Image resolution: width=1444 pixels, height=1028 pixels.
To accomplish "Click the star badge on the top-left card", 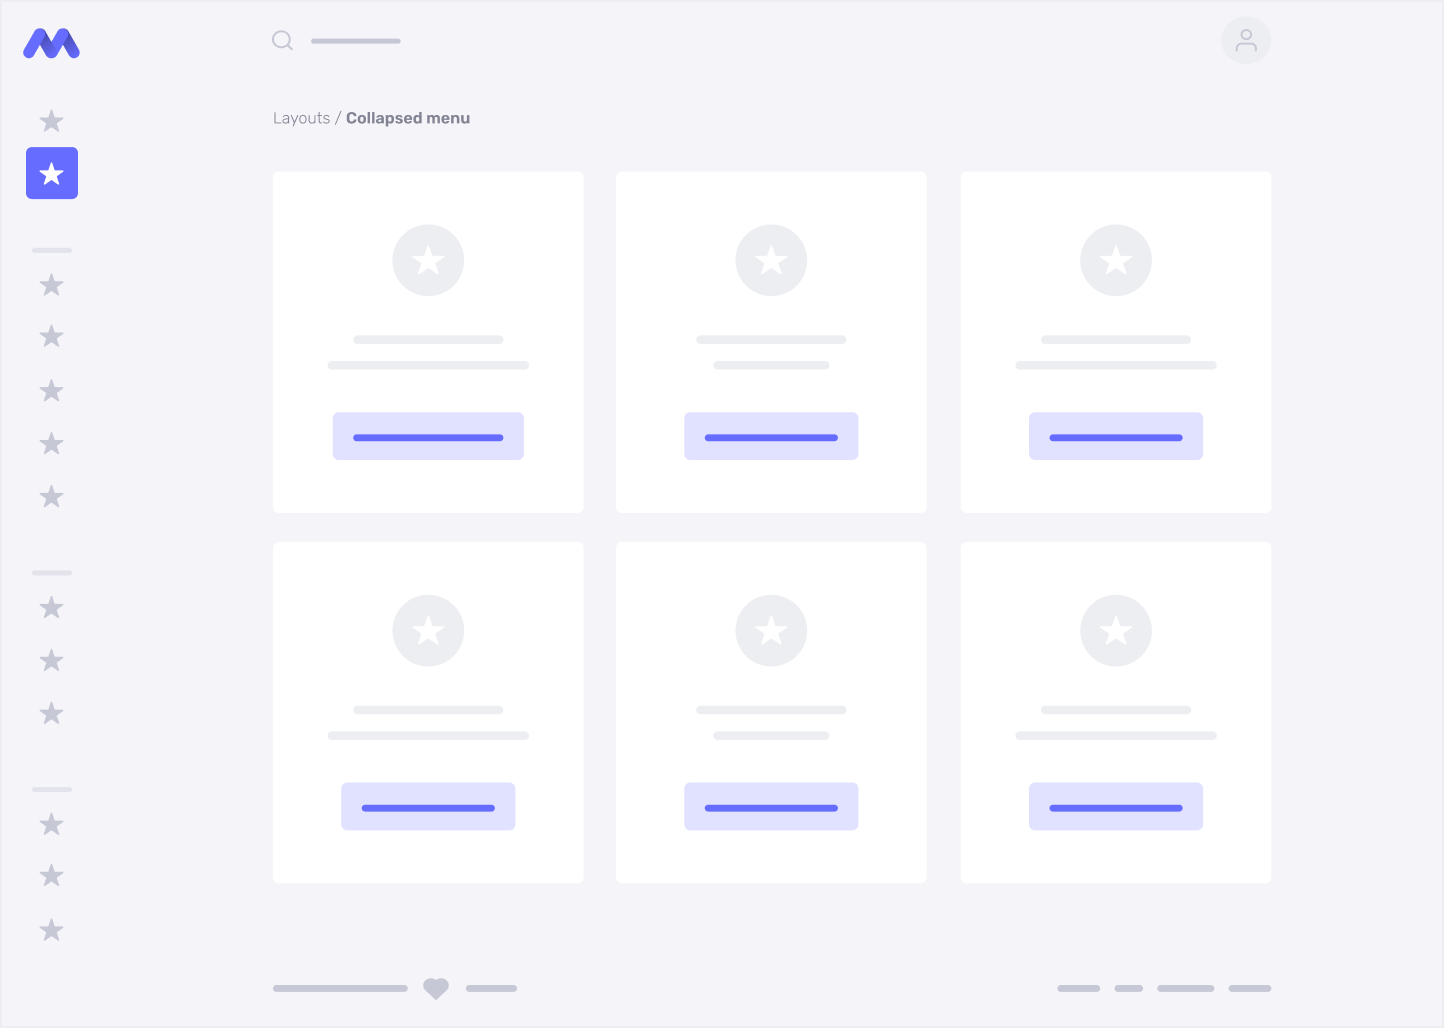I will click(x=428, y=260).
